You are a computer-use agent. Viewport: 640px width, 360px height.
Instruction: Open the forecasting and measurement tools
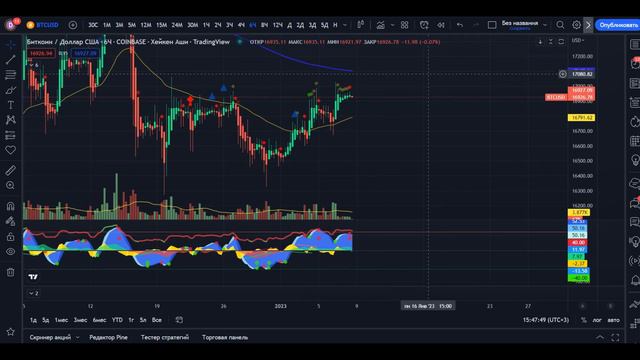(11, 135)
